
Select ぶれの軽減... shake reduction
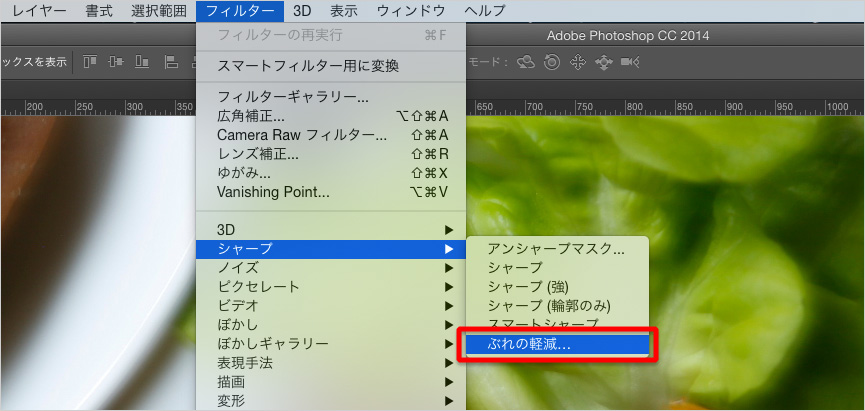pos(557,345)
